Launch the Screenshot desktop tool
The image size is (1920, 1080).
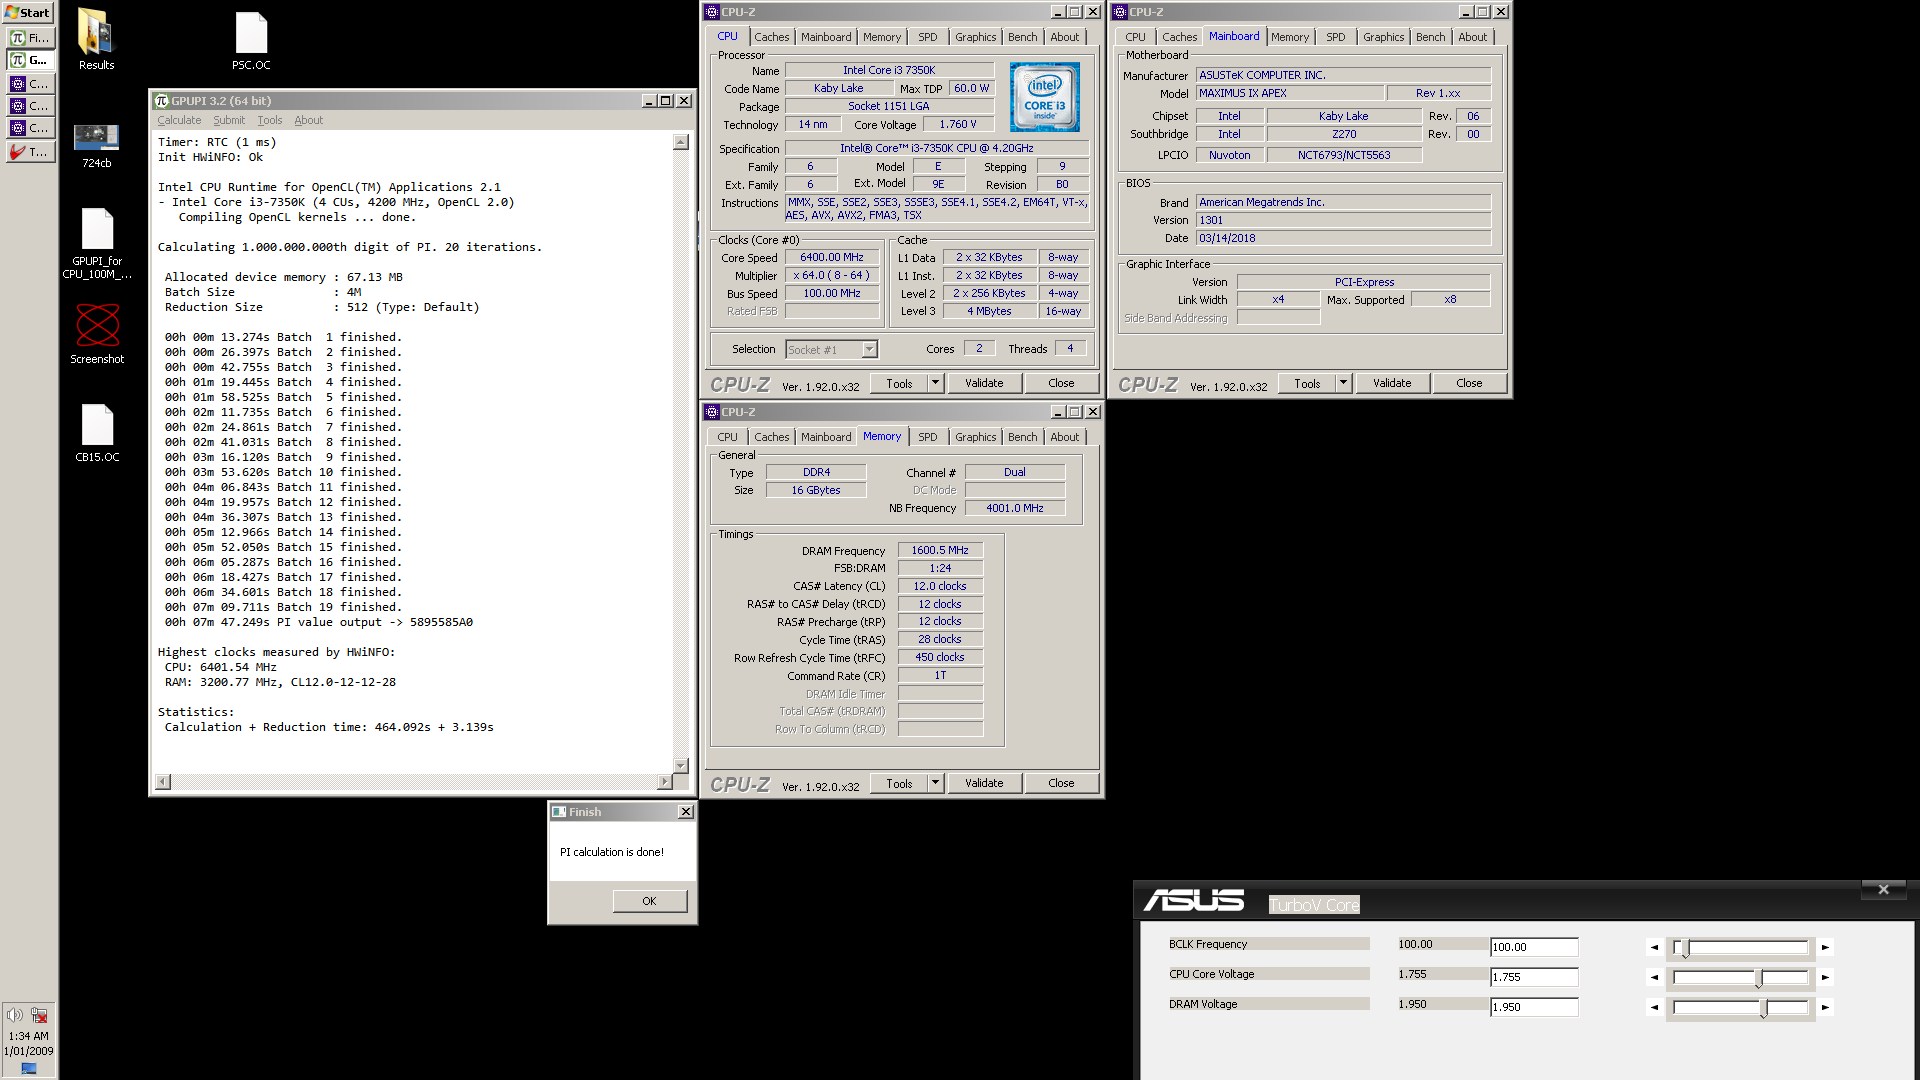coord(97,332)
